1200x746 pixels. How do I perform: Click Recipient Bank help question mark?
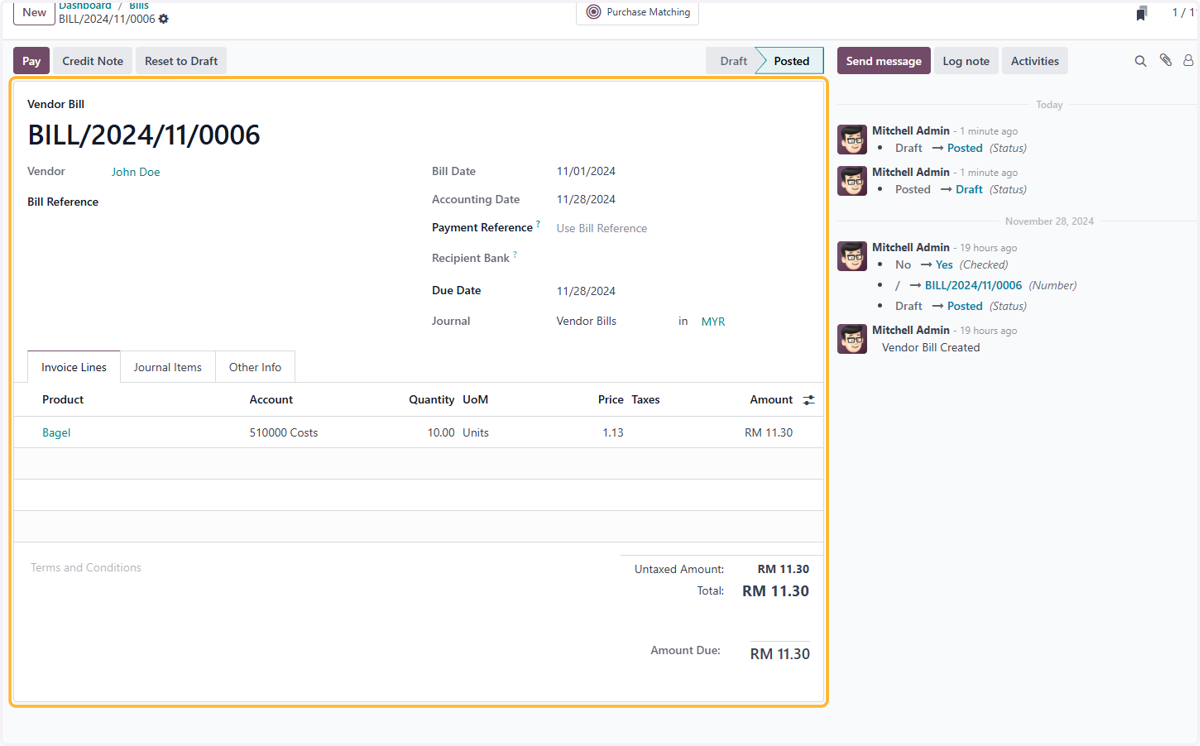tap(515, 255)
